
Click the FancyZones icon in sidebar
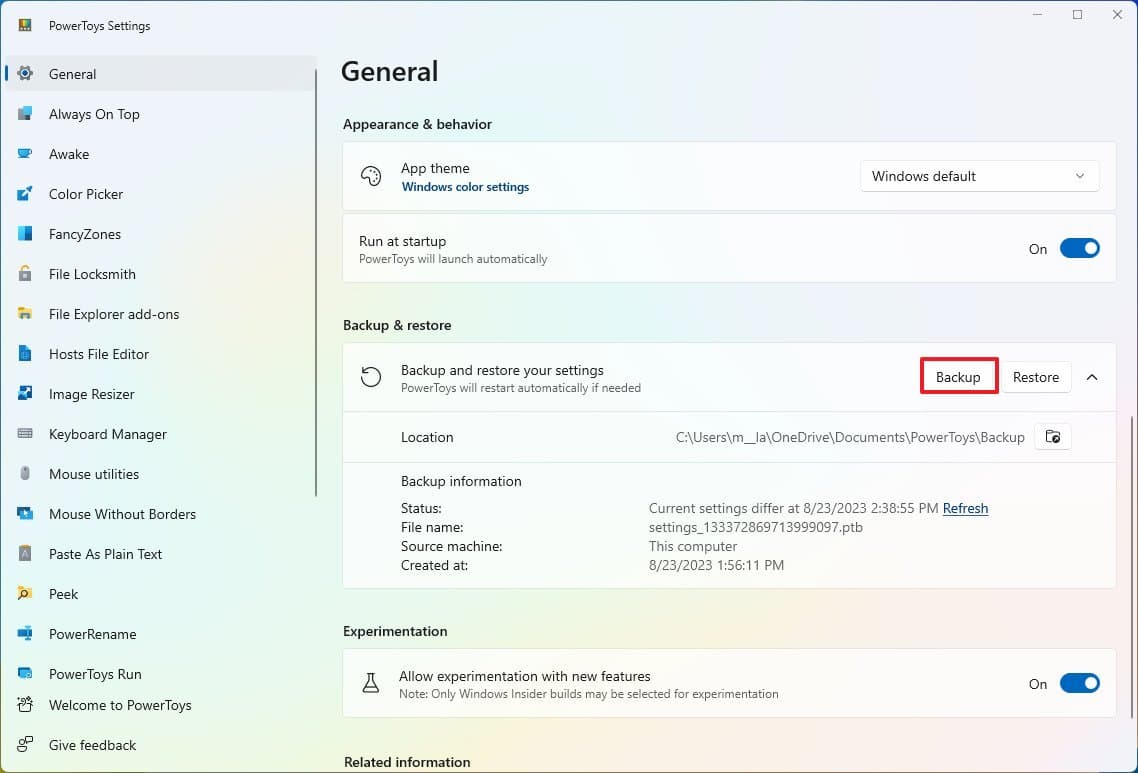[25, 234]
